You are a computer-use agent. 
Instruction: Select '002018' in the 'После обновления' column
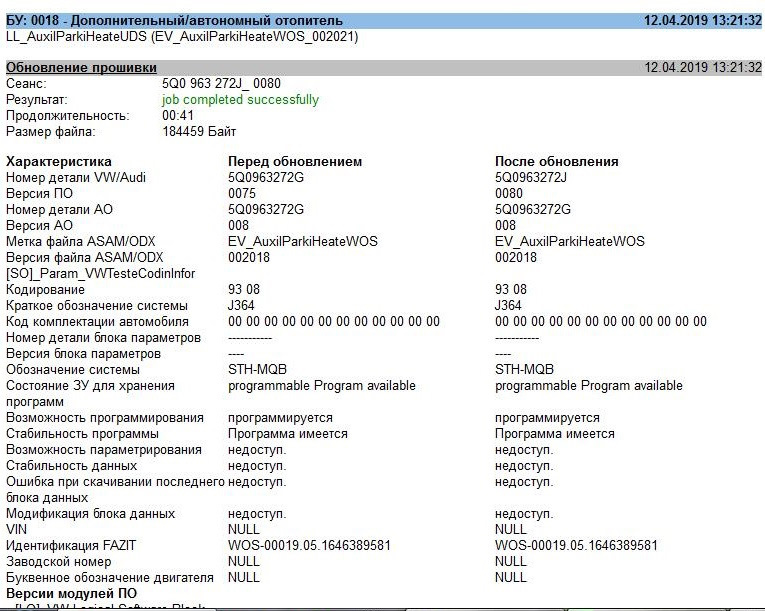(x=516, y=258)
